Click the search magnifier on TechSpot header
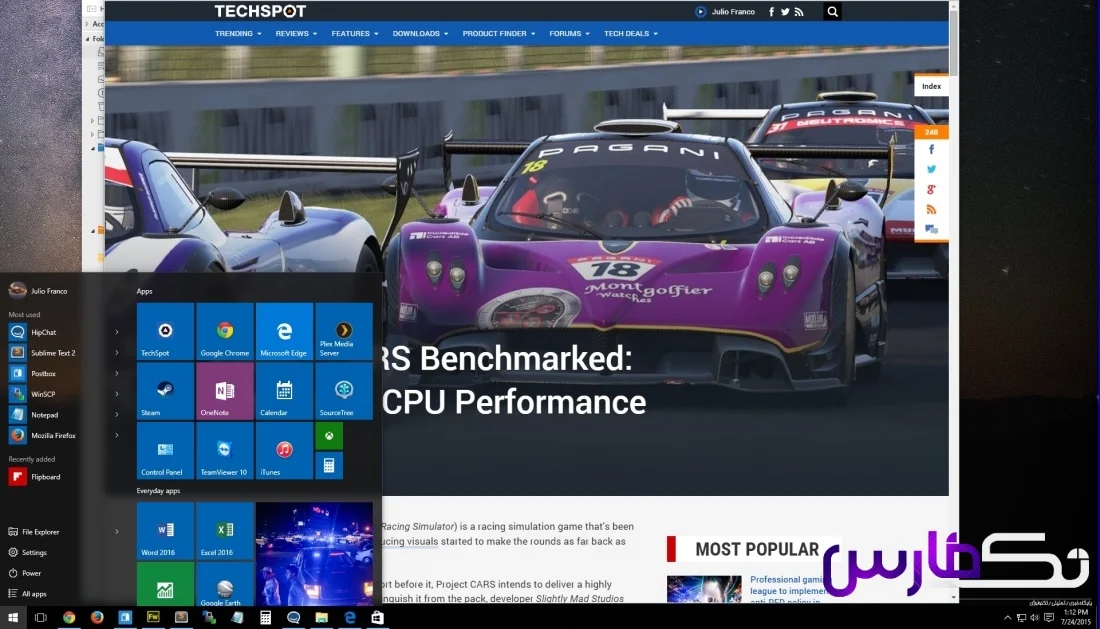 [832, 11]
